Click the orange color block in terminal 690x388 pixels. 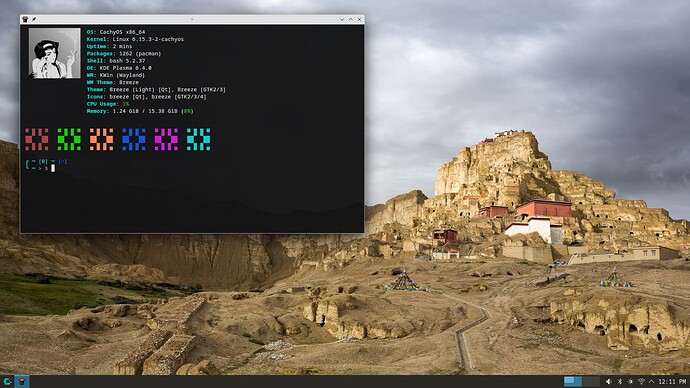[x=101, y=139]
